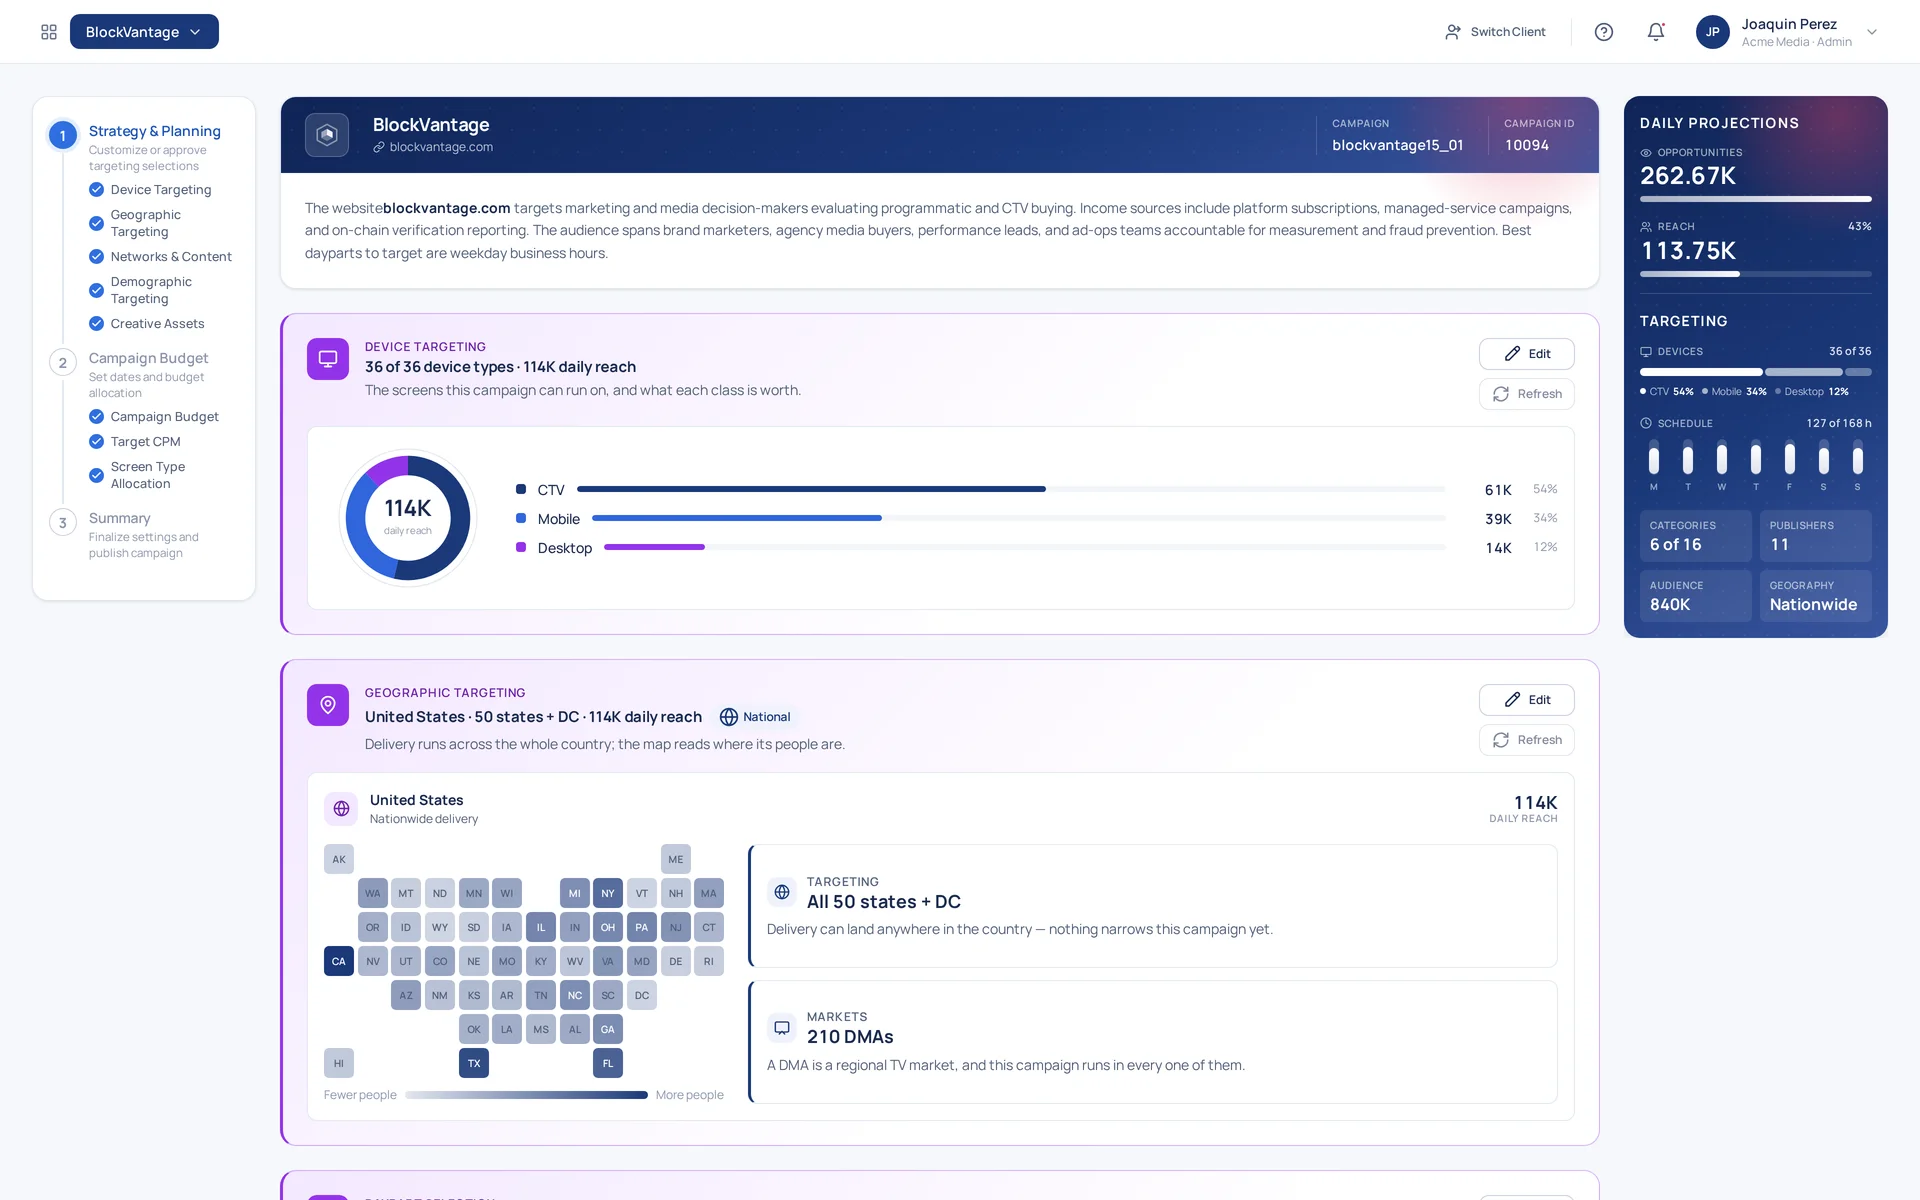Open Demographic Targeting sidebar item
Image resolution: width=1920 pixels, height=1200 pixels.
point(151,290)
